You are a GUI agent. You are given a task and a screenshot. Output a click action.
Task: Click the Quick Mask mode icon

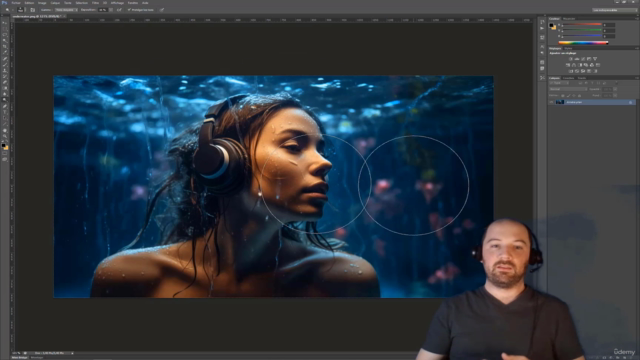(5, 154)
